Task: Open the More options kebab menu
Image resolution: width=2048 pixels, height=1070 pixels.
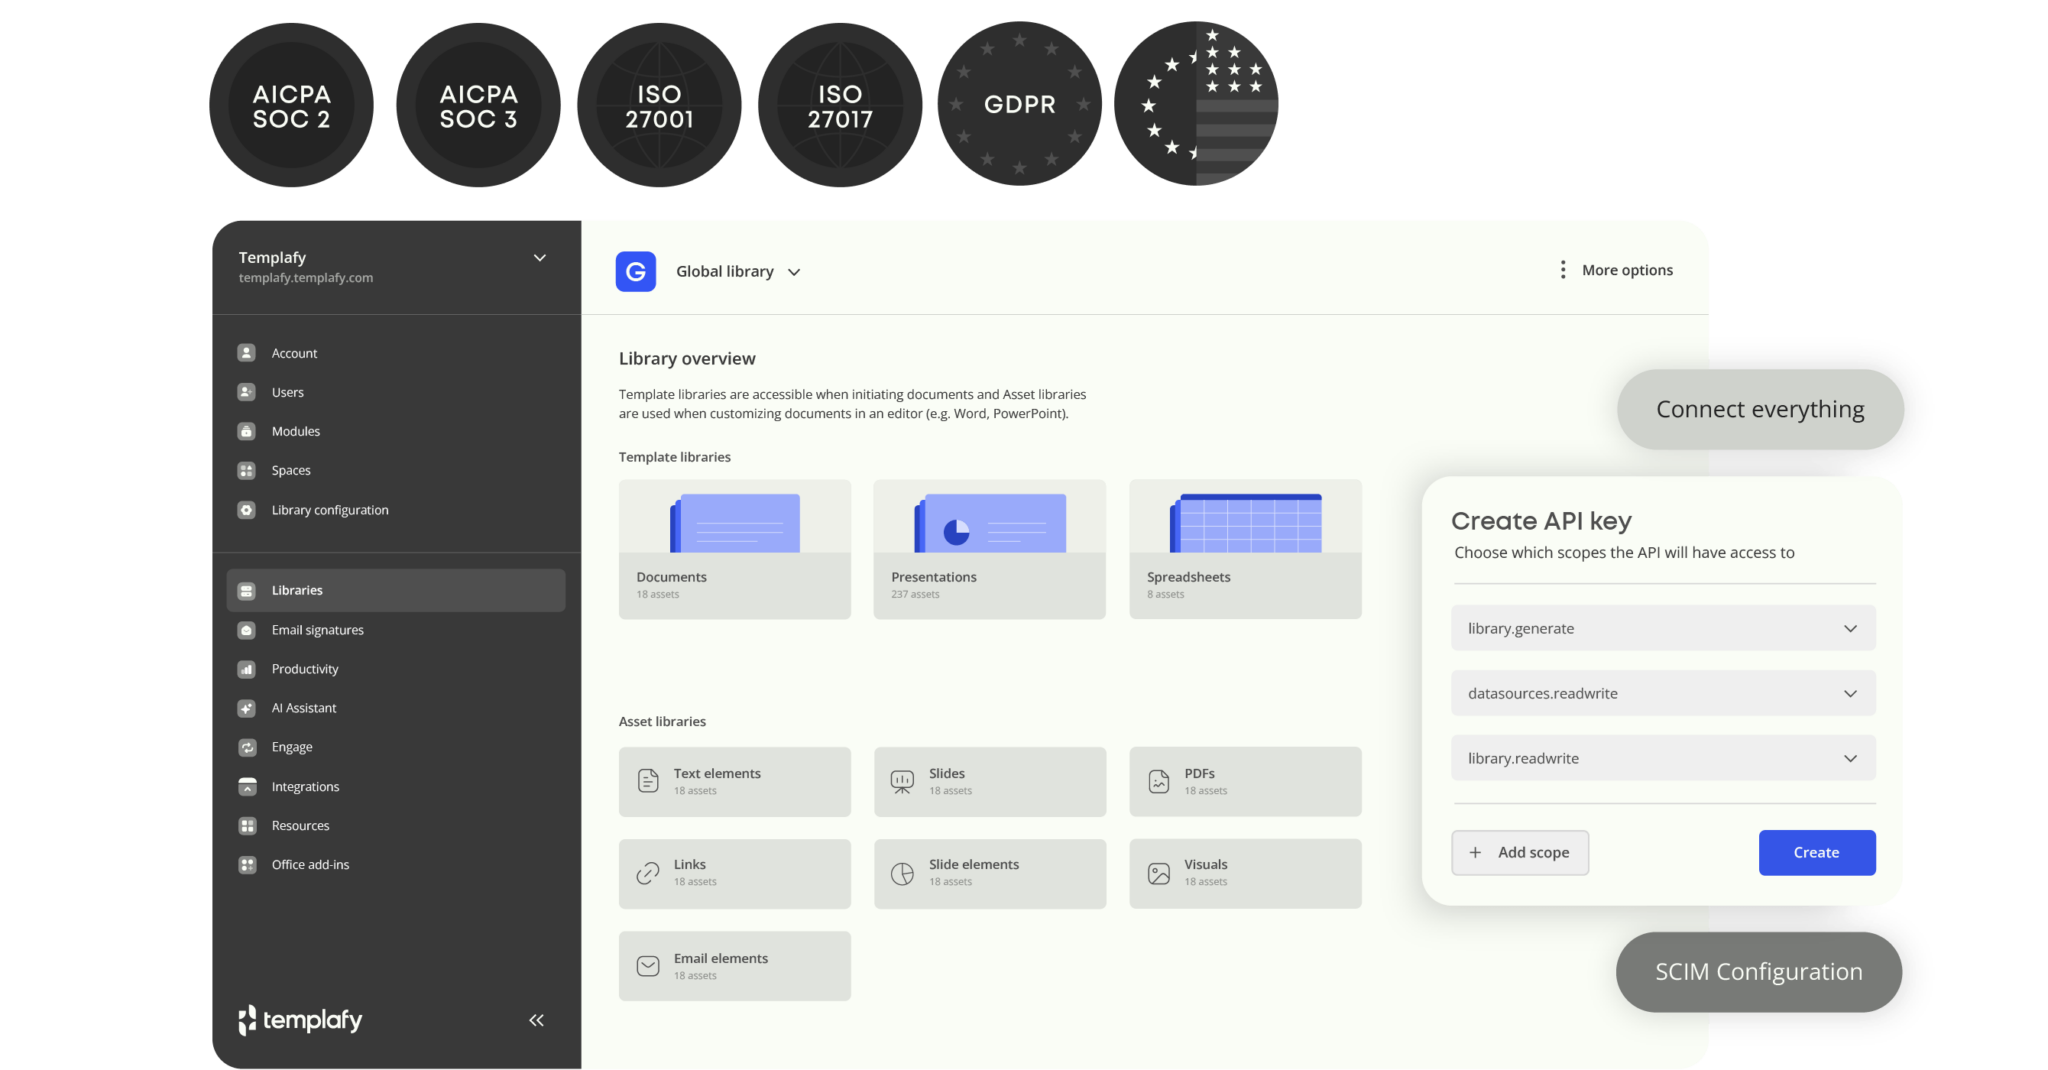Action: [x=1562, y=269]
